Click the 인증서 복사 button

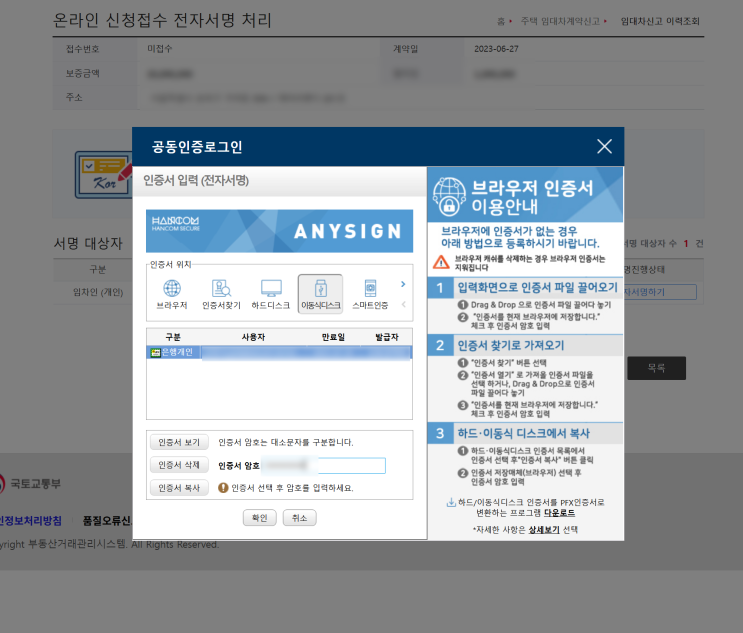coord(179,488)
